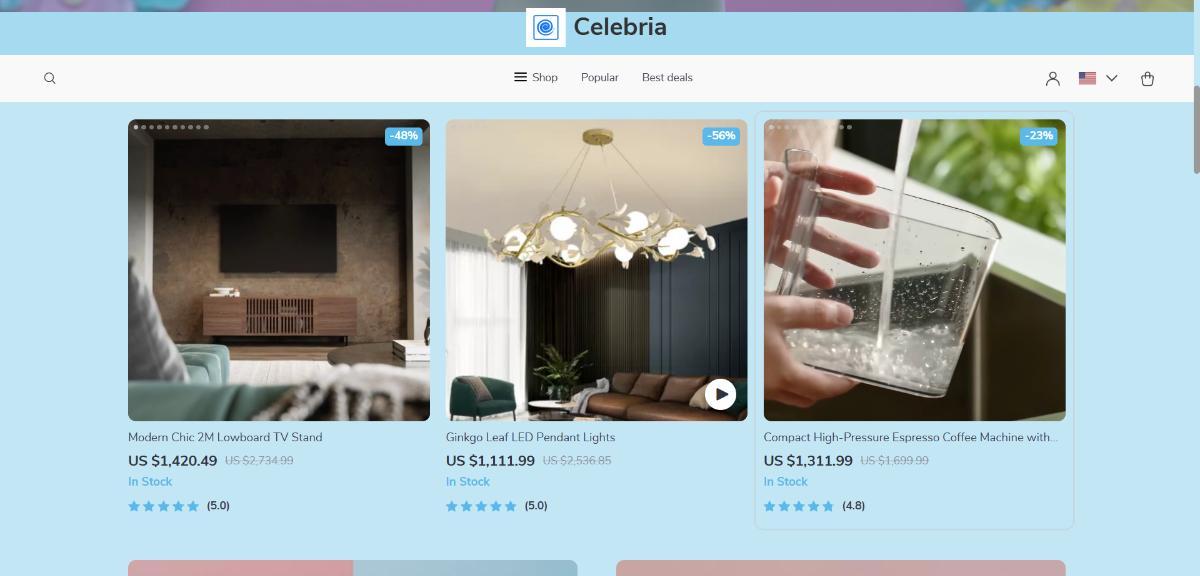Open Compact High-Pressure Espresso Coffee Machine link

910,437
